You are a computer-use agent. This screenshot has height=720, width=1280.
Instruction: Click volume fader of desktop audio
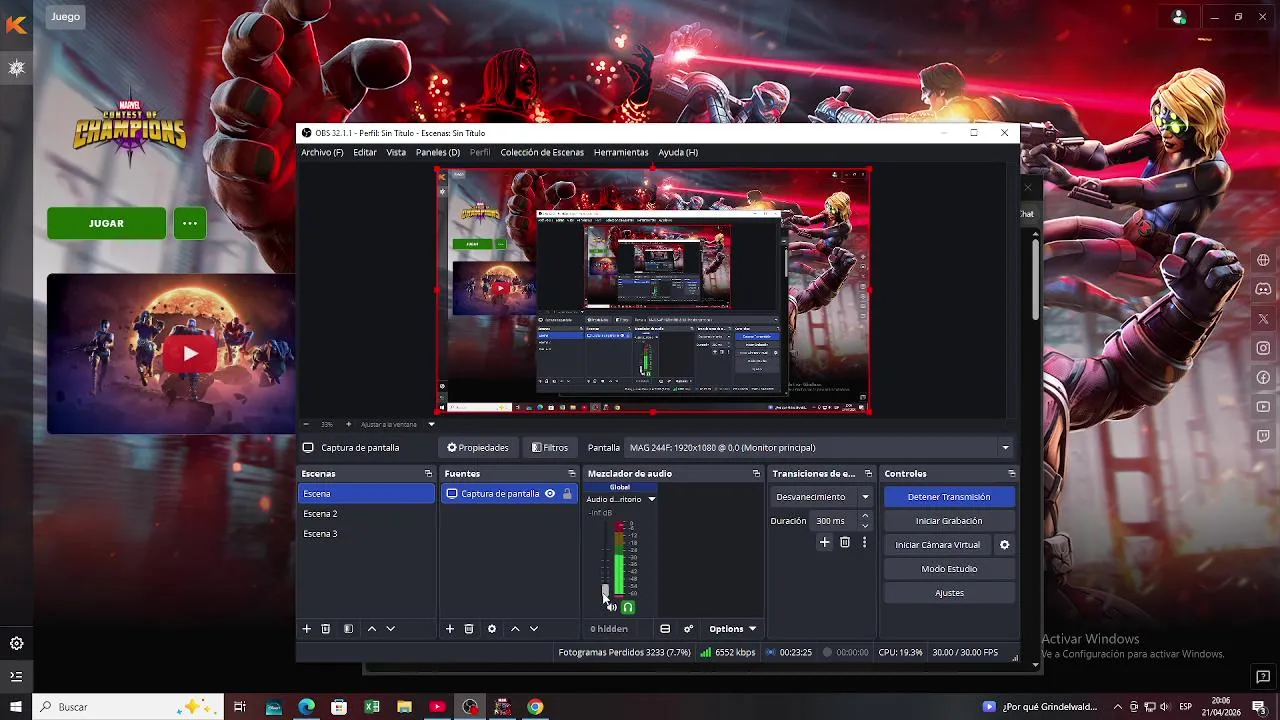605,590
